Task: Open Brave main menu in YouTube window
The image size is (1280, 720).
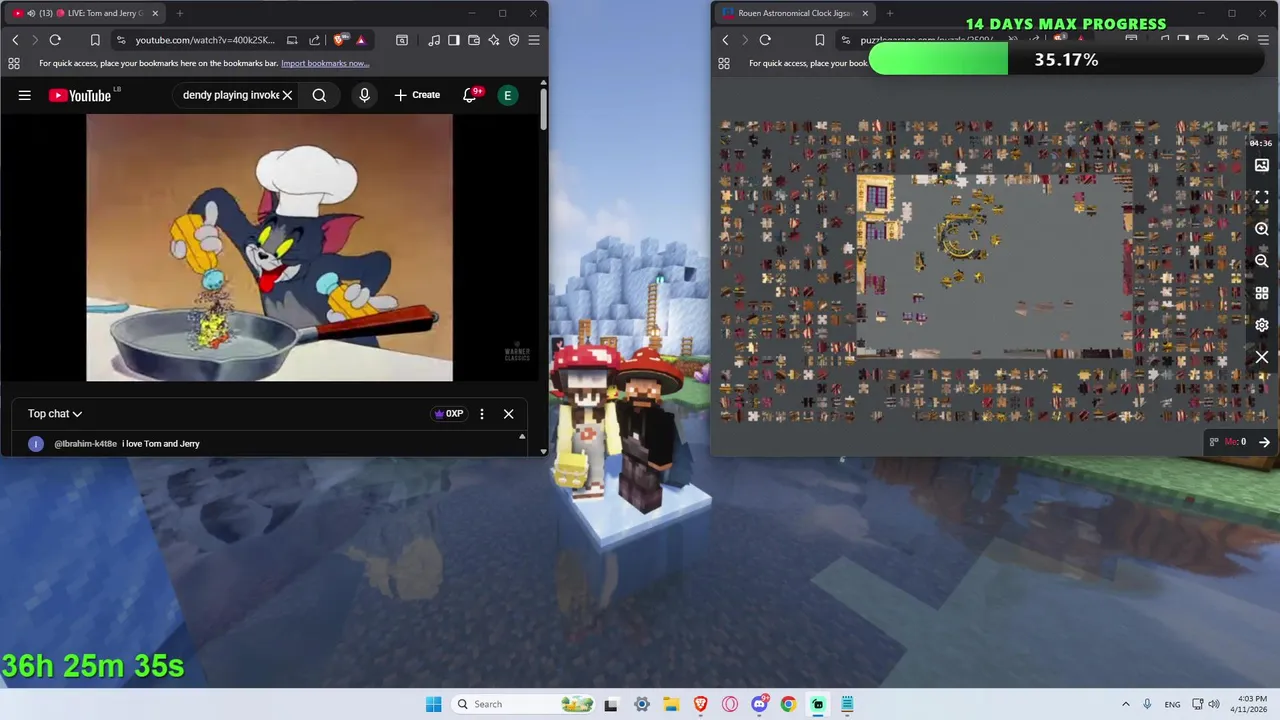Action: coord(534,40)
